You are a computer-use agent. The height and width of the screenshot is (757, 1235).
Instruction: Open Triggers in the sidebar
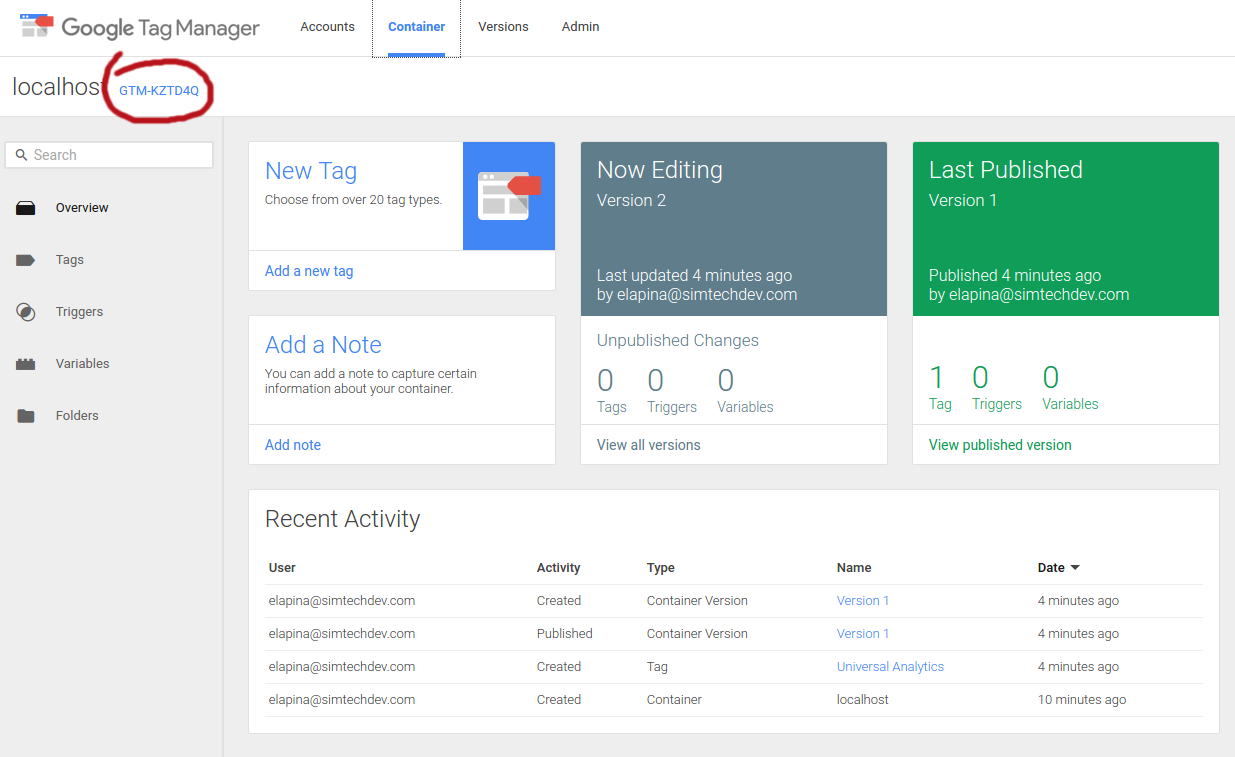click(x=79, y=312)
